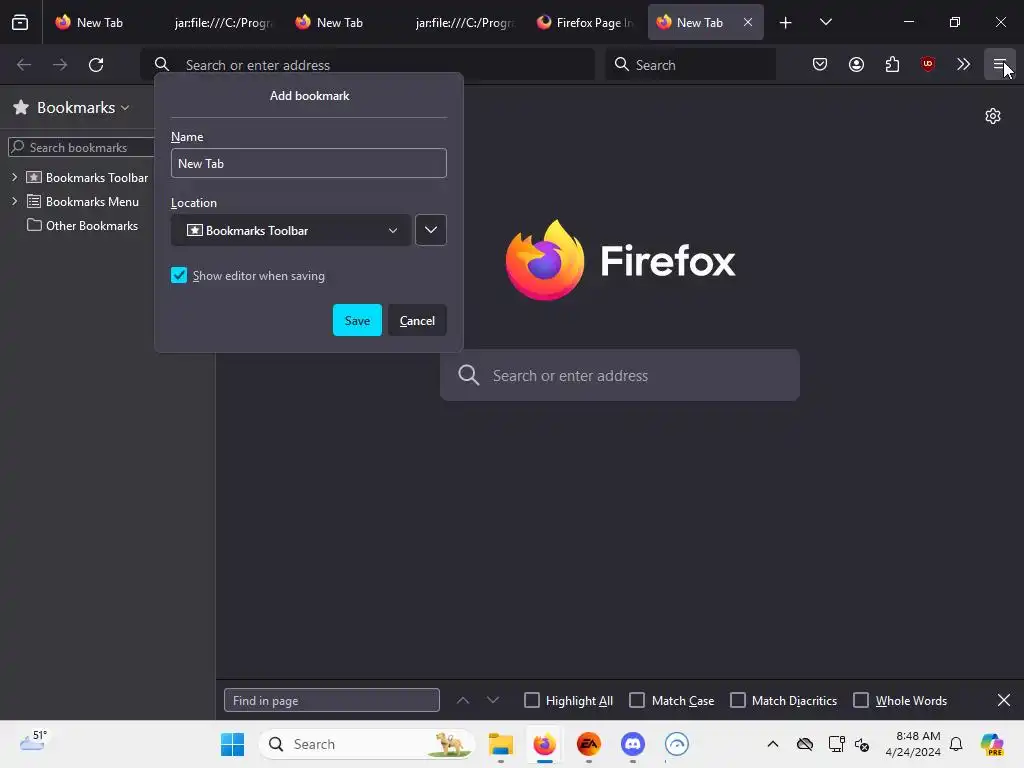Open Windows Start button
Image resolution: width=1024 pixels, height=768 pixels.
point(232,744)
